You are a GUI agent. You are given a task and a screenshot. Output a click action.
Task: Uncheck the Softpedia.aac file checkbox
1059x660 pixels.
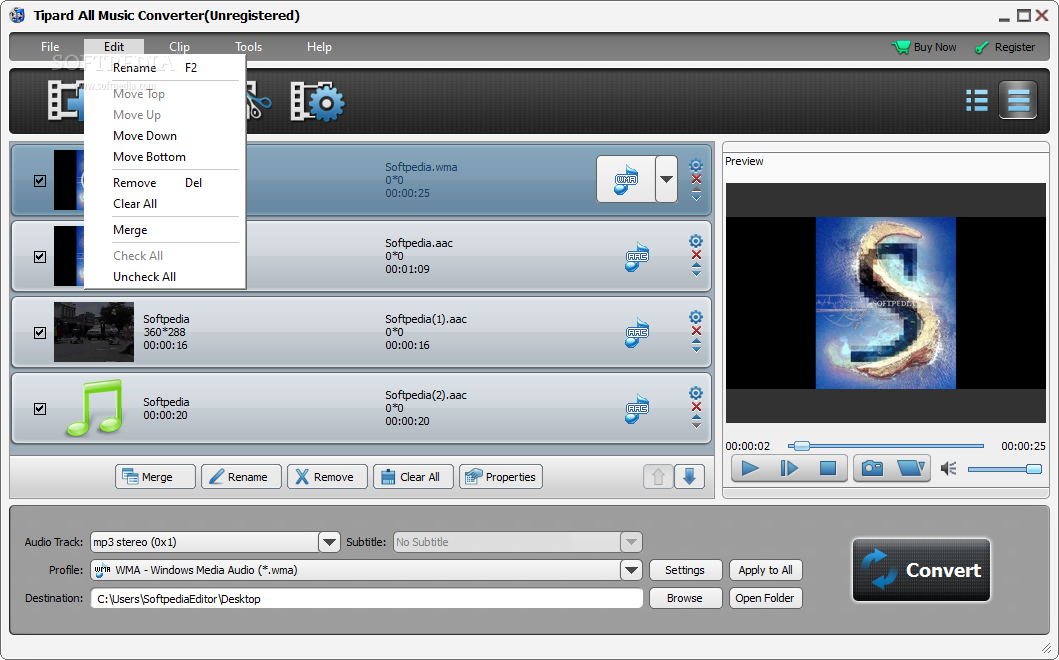40,257
